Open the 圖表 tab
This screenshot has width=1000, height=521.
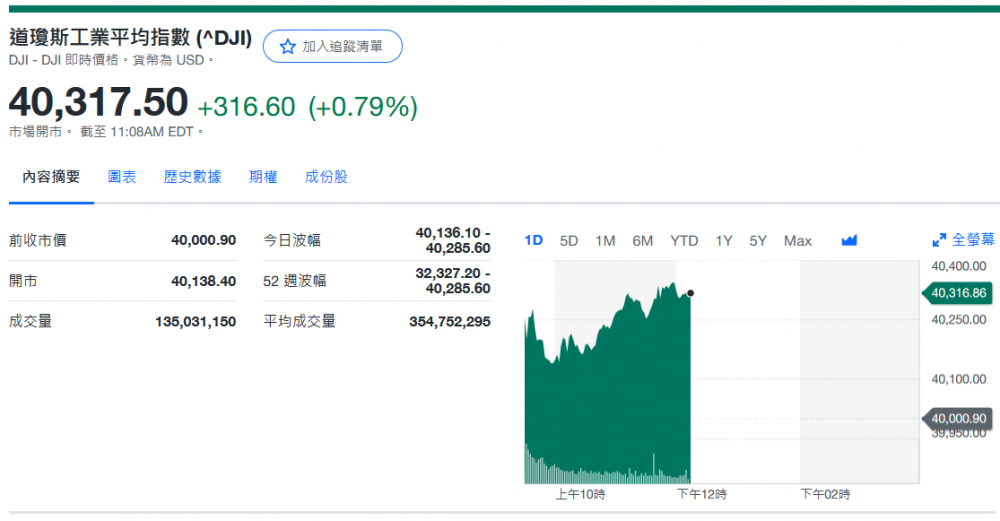[x=122, y=177]
